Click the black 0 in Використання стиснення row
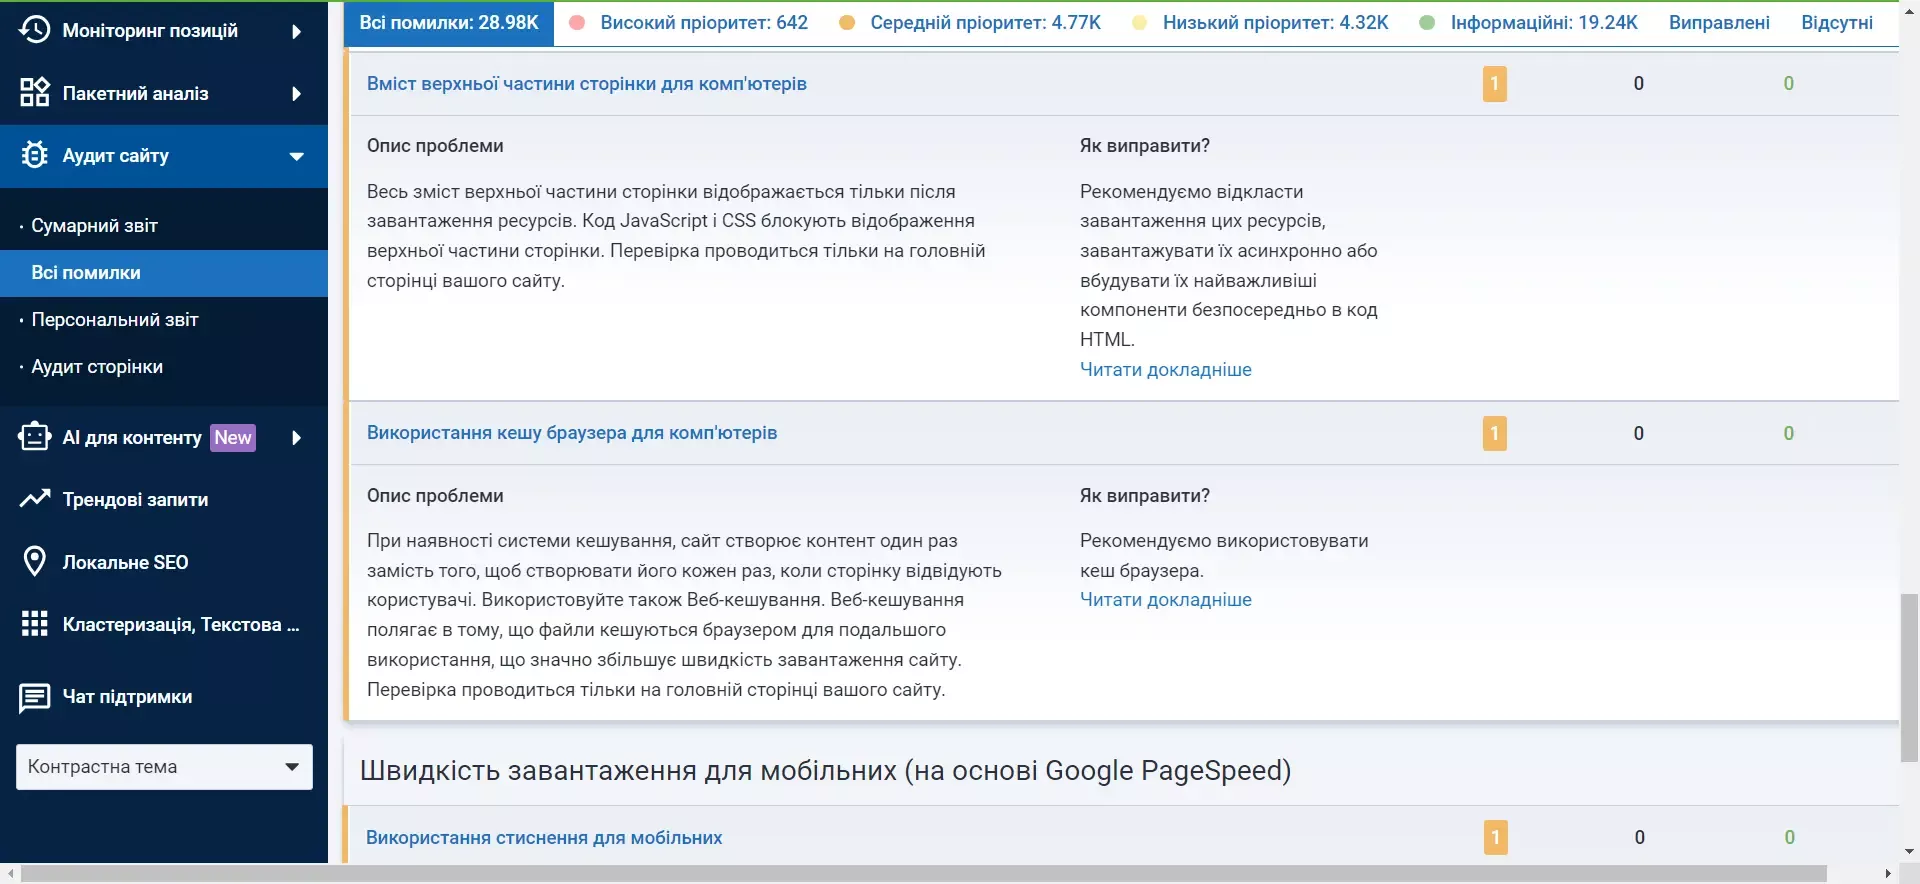This screenshot has height=884, width=1920. point(1640,838)
